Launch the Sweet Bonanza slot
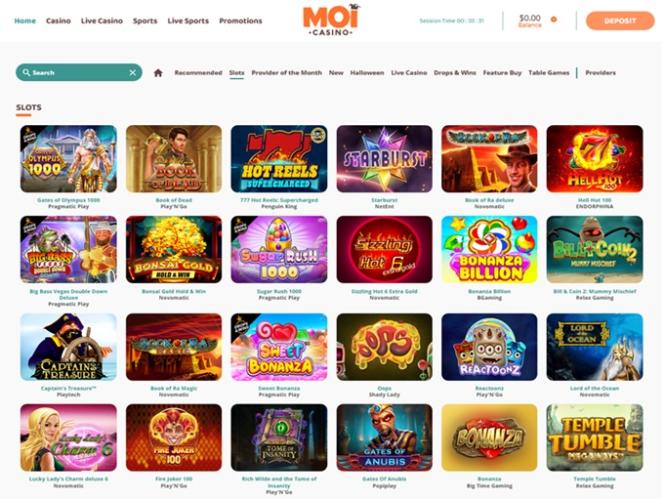664x499 pixels. point(279,347)
